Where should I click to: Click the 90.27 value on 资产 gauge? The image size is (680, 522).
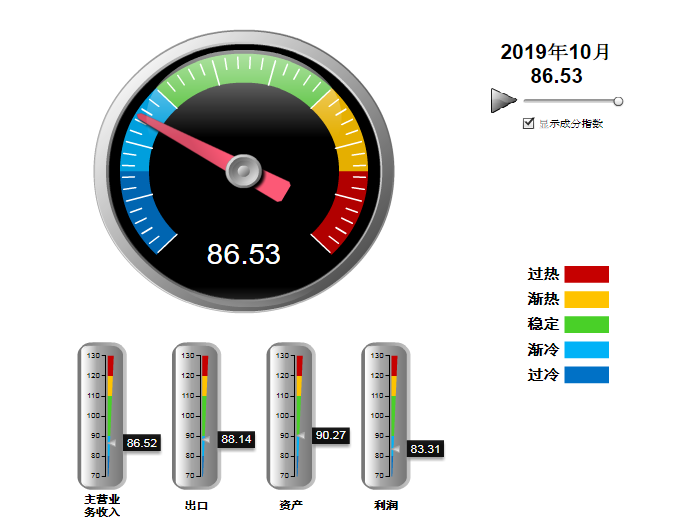pyautogui.click(x=331, y=435)
